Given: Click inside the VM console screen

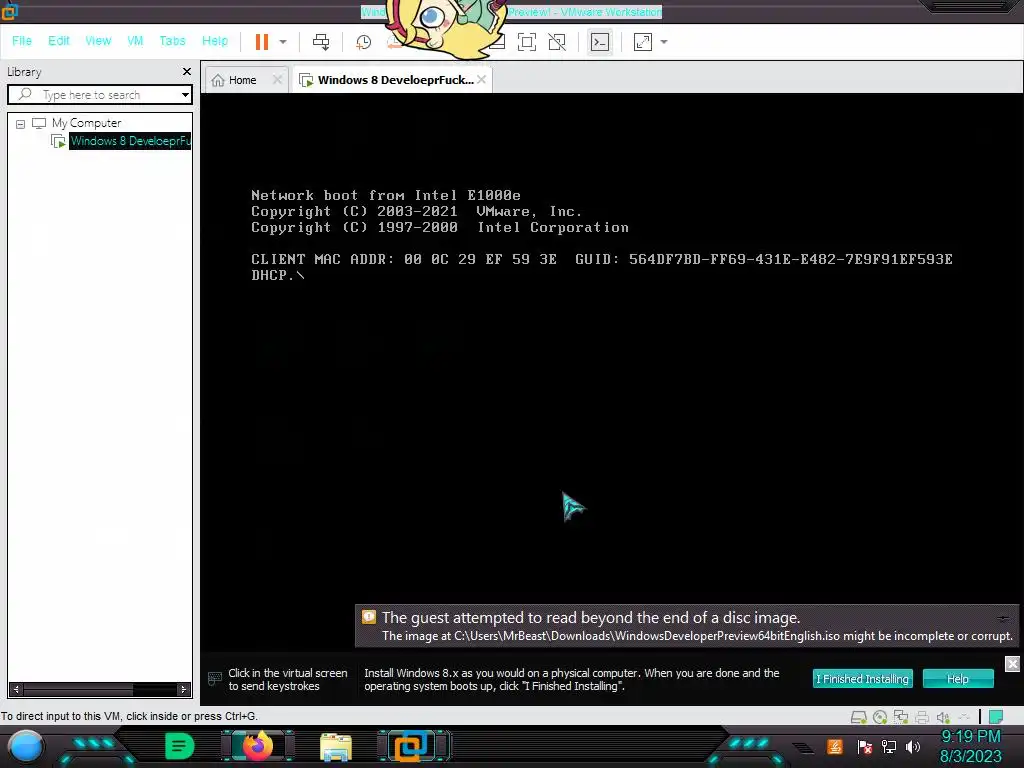Looking at the screenshot, I should click(611, 372).
